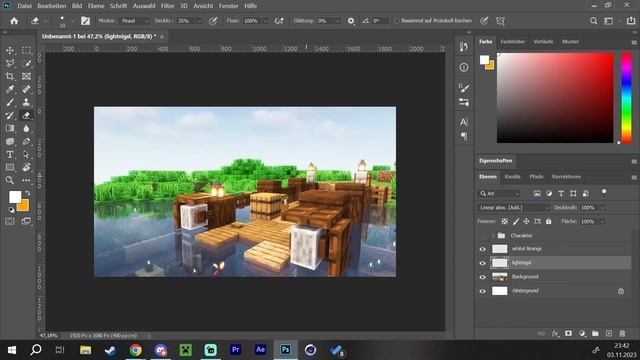Toggle lock transparent pixels

[505, 221]
